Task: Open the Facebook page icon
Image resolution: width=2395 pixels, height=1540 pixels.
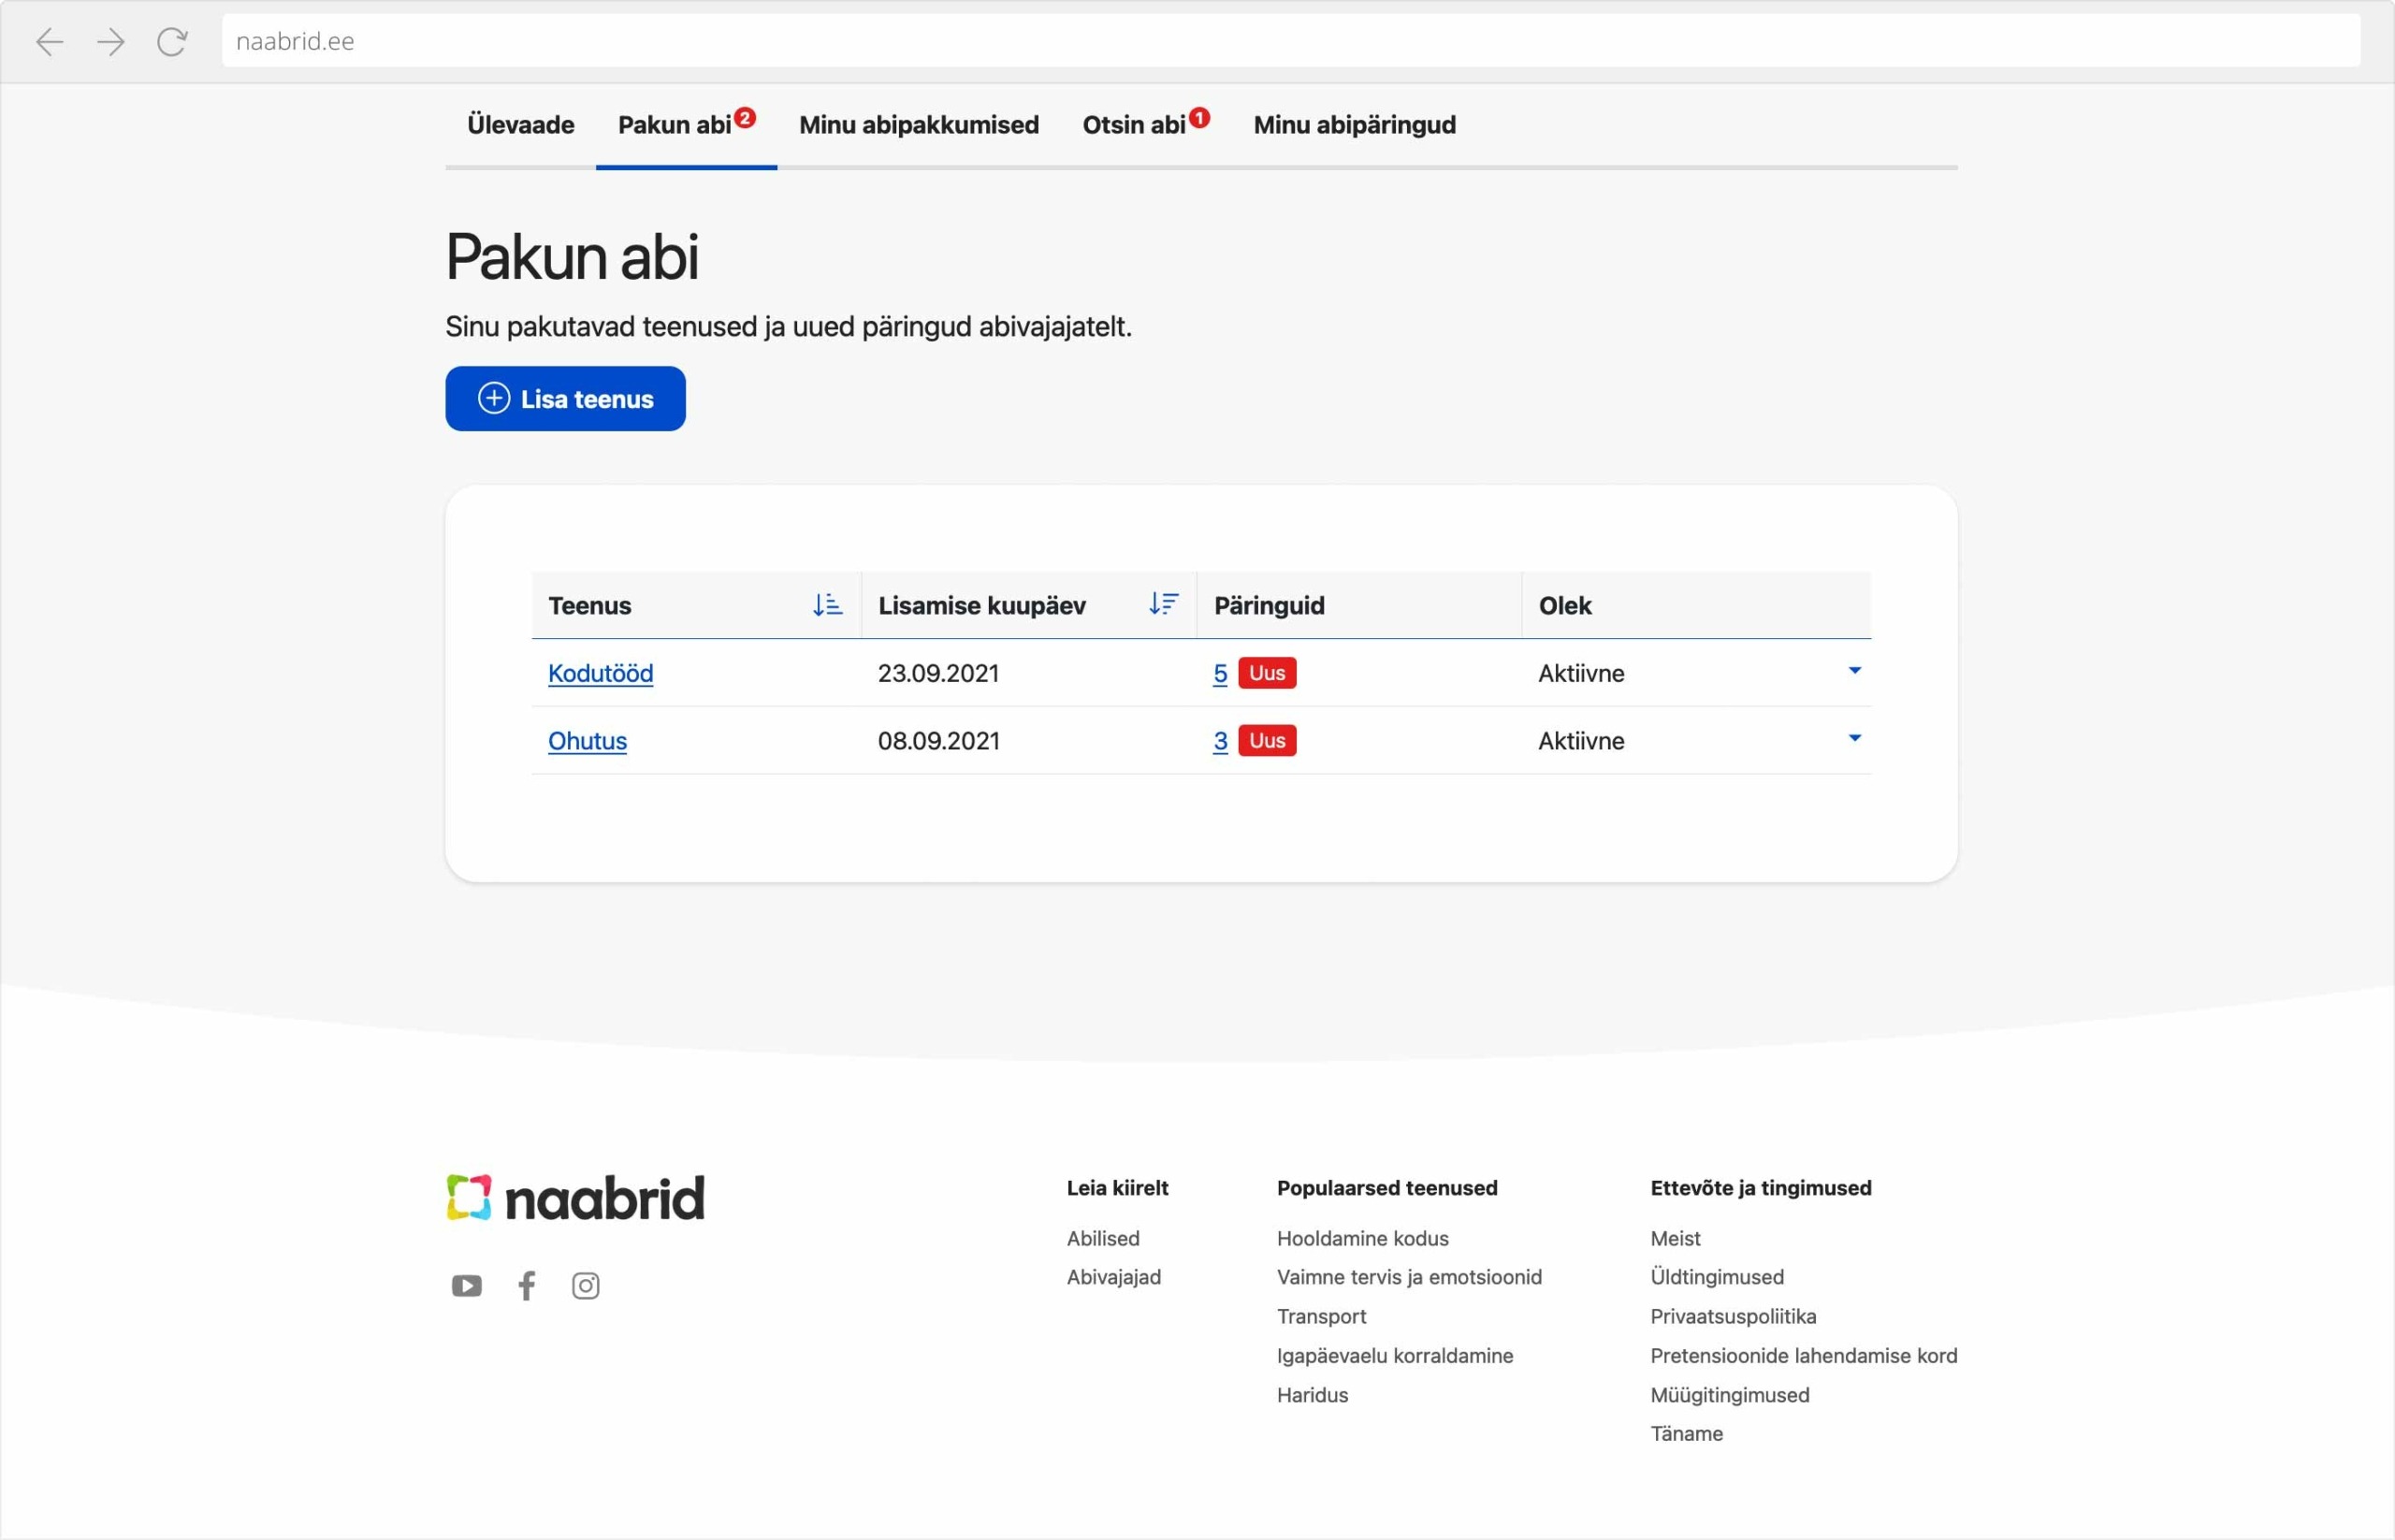Action: tap(527, 1286)
